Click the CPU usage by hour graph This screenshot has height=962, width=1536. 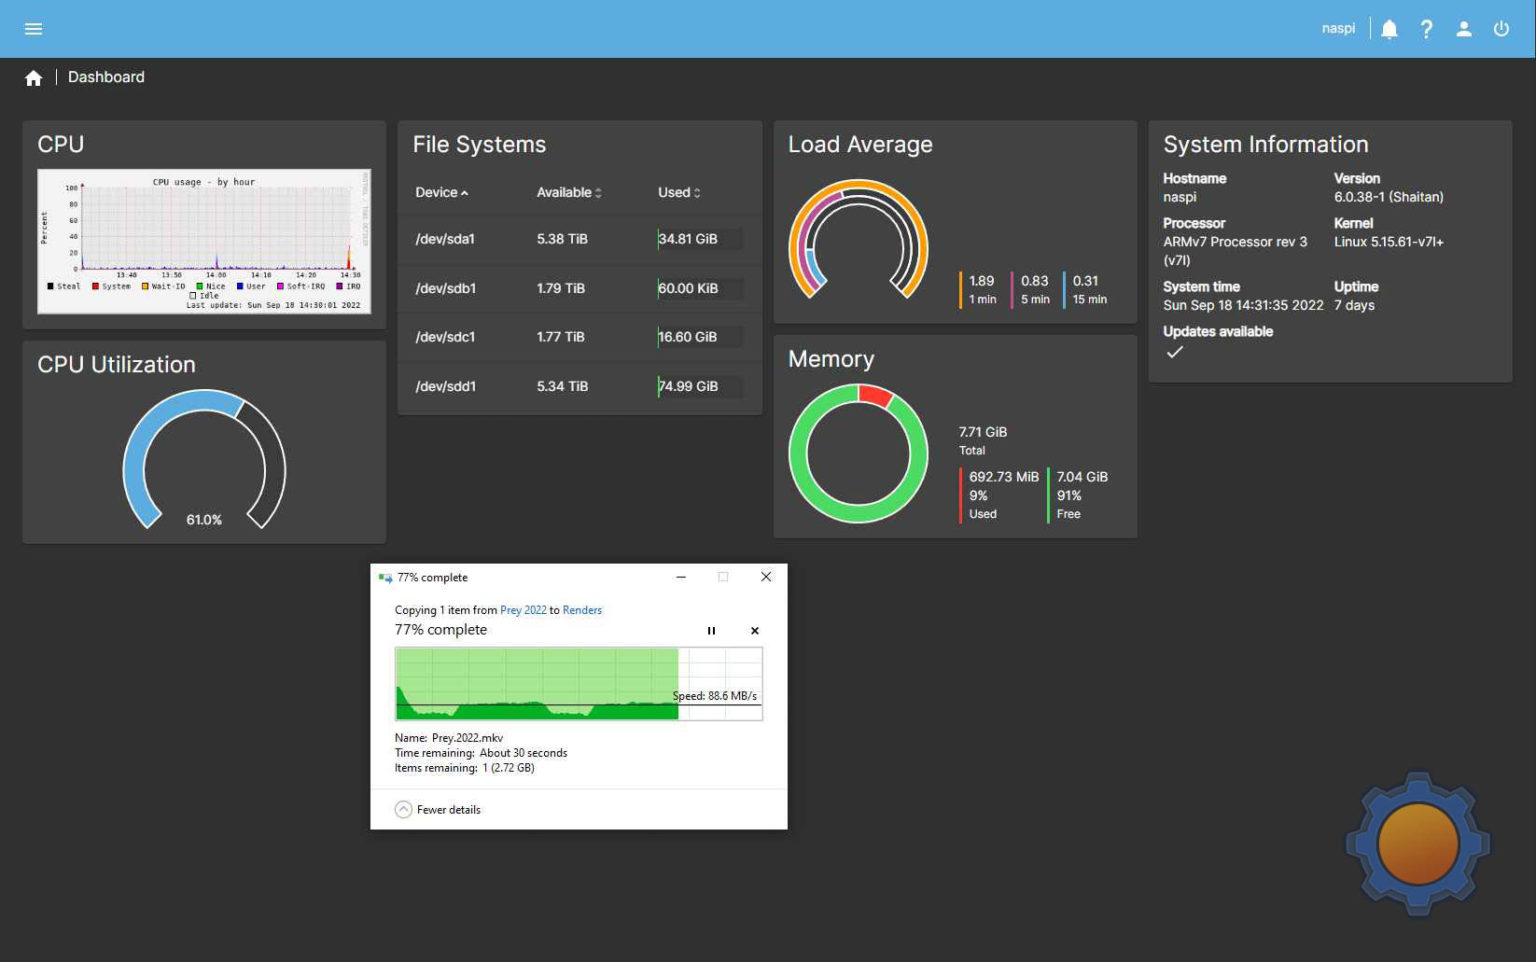pyautogui.click(x=204, y=241)
